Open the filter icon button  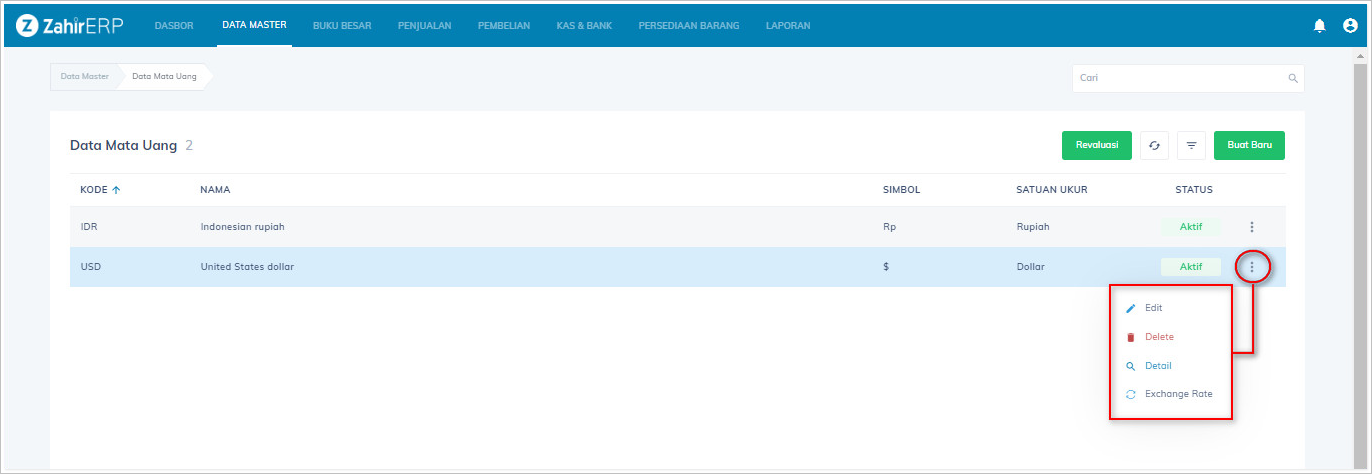(x=1191, y=146)
